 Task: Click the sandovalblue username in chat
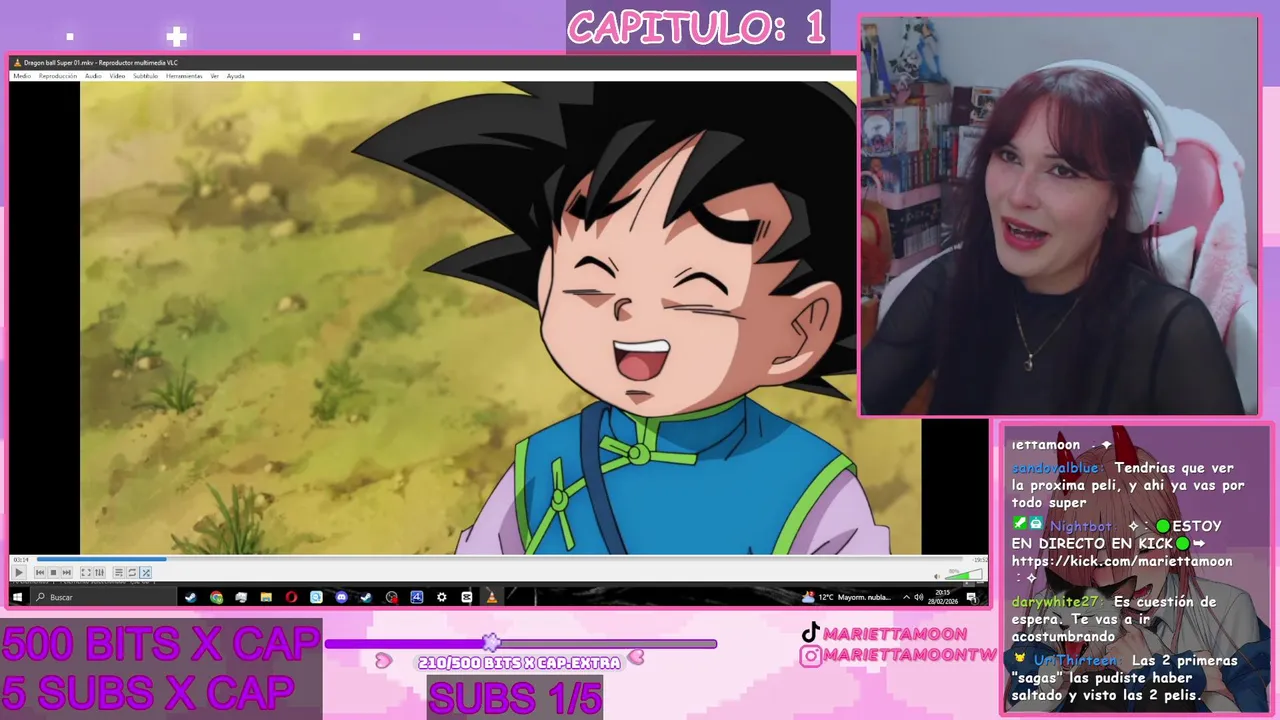[x=1057, y=468]
